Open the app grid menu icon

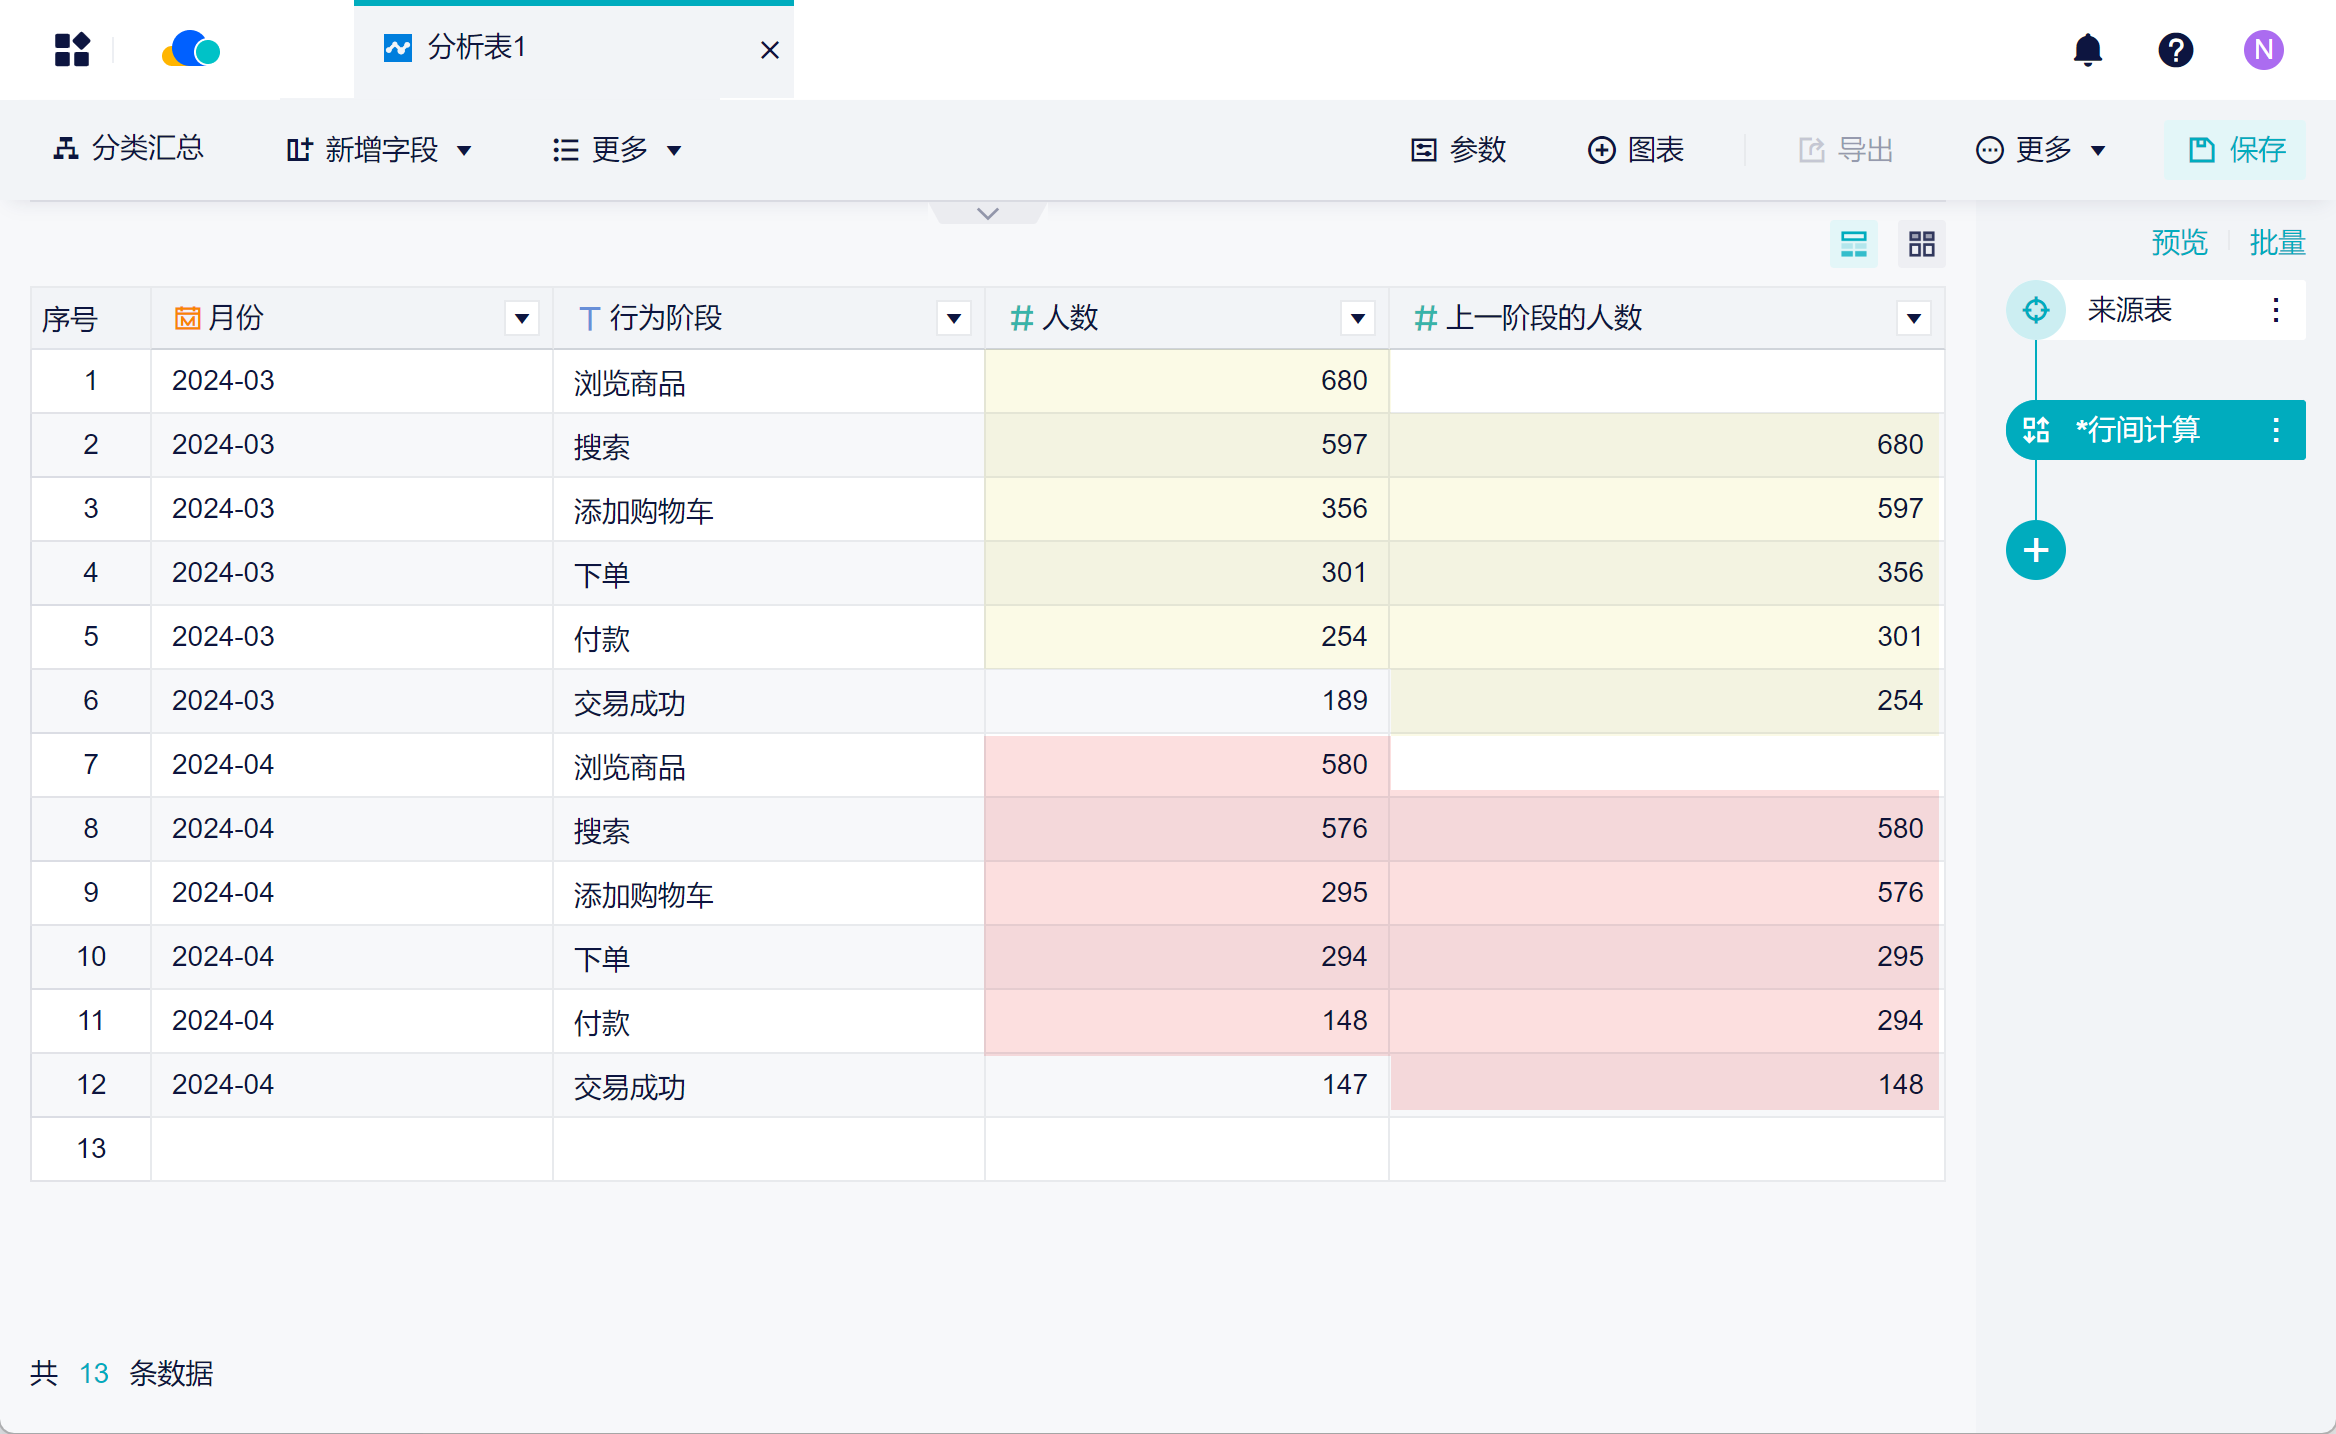click(72, 49)
